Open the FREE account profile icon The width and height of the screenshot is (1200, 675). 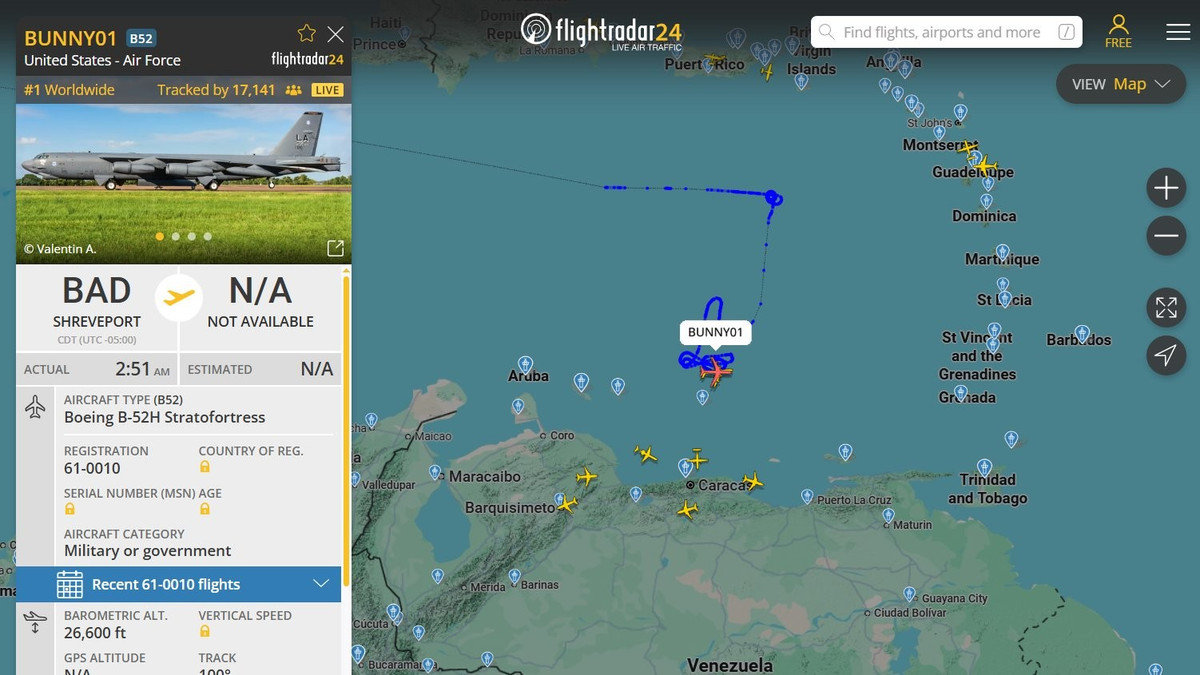point(1119,31)
